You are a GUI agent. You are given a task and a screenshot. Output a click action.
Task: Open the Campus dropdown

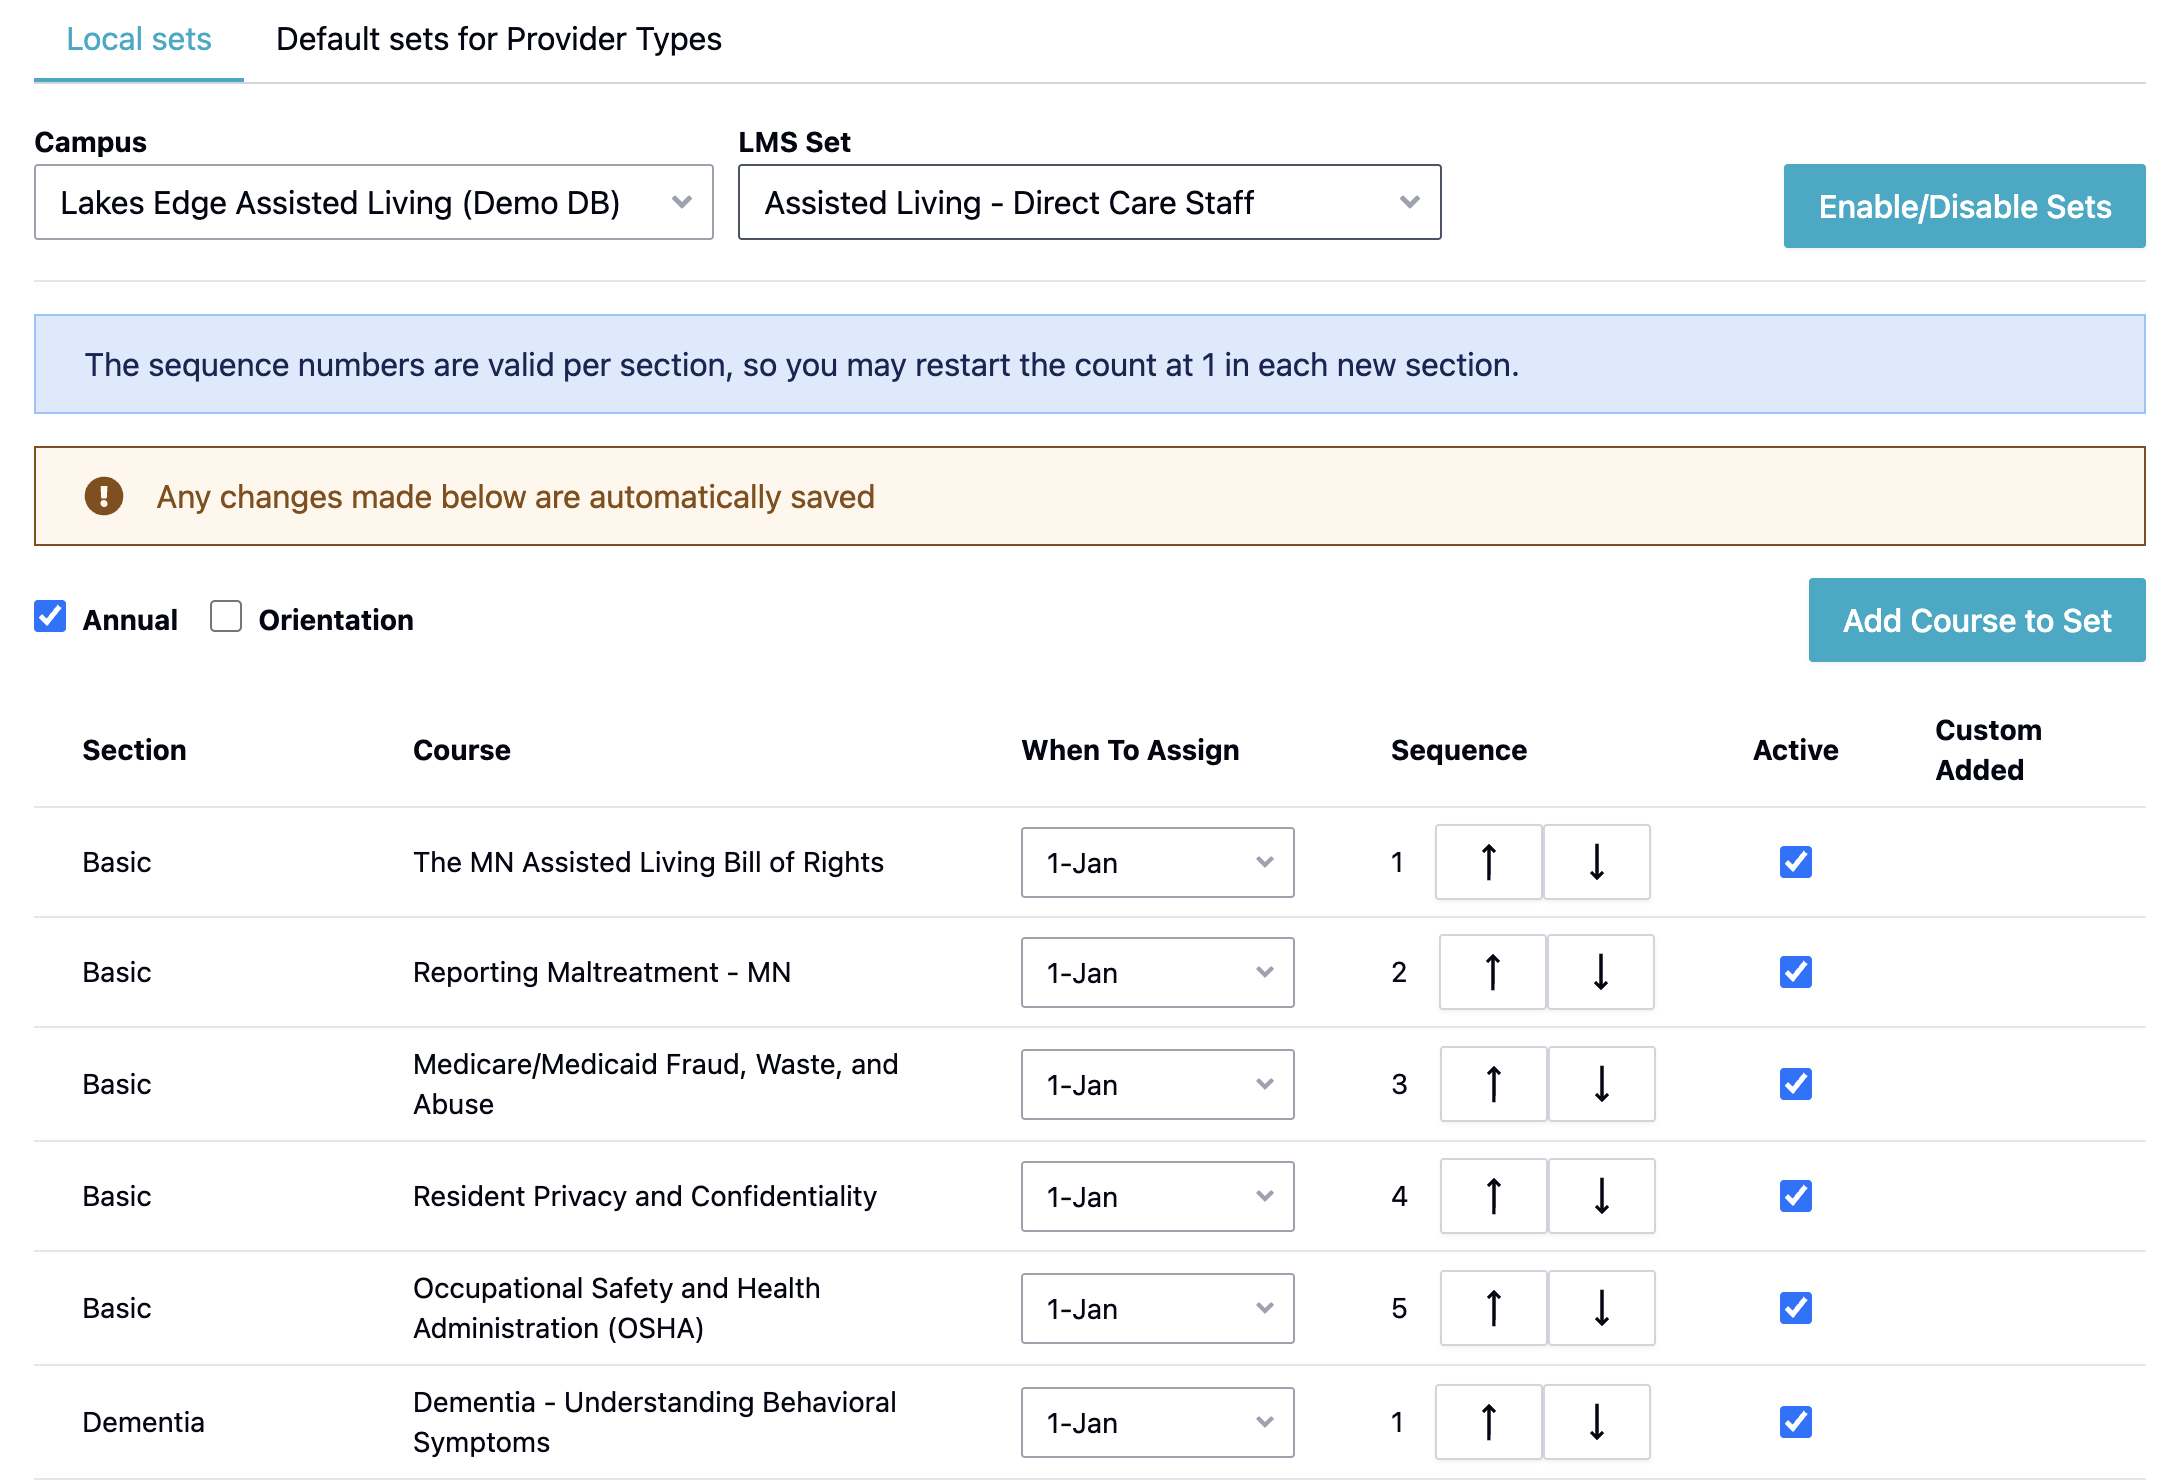(373, 203)
